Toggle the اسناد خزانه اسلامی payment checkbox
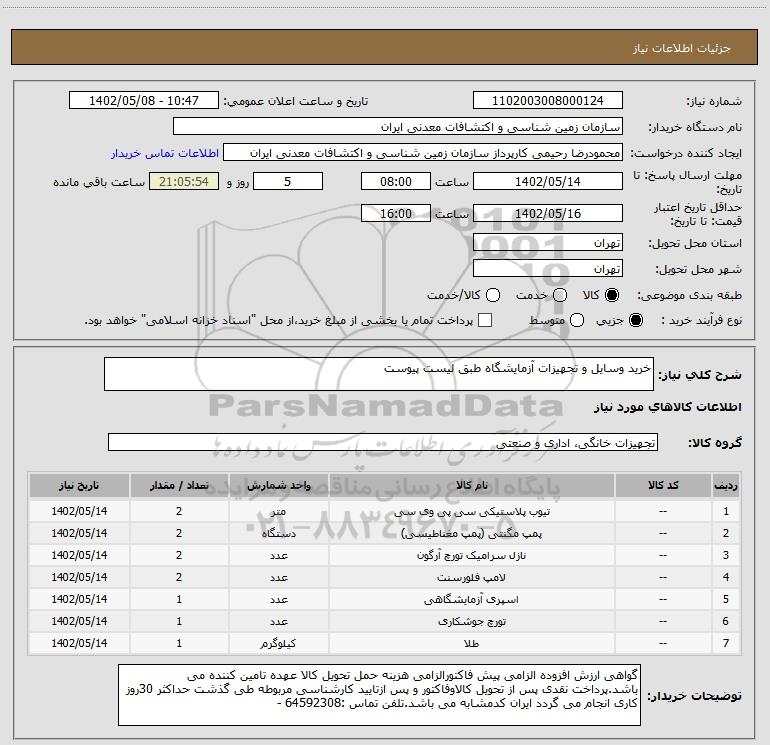770x745 pixels. coord(485,320)
